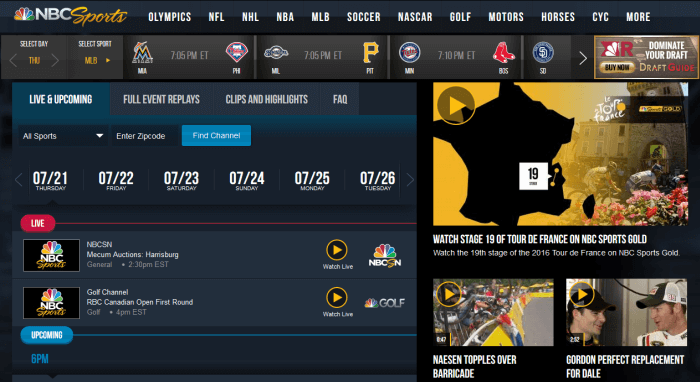Expand the Select Sport MLB selector
The width and height of the screenshot is (700, 382).
95,60
